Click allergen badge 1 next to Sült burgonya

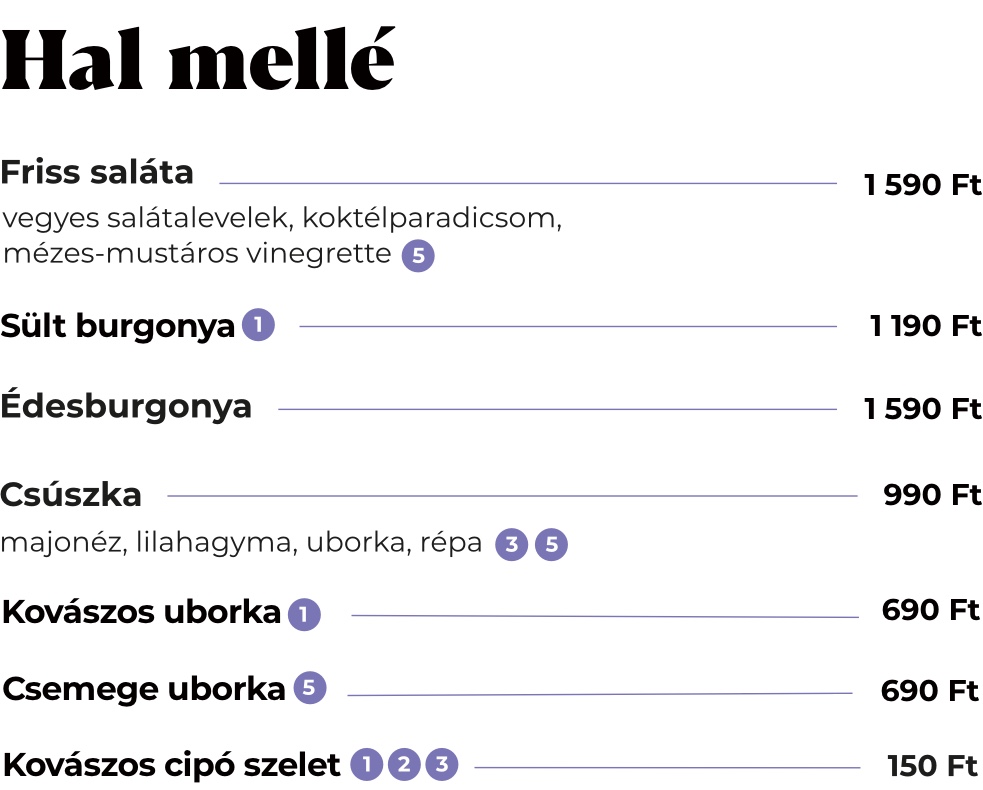pyautogui.click(x=258, y=325)
